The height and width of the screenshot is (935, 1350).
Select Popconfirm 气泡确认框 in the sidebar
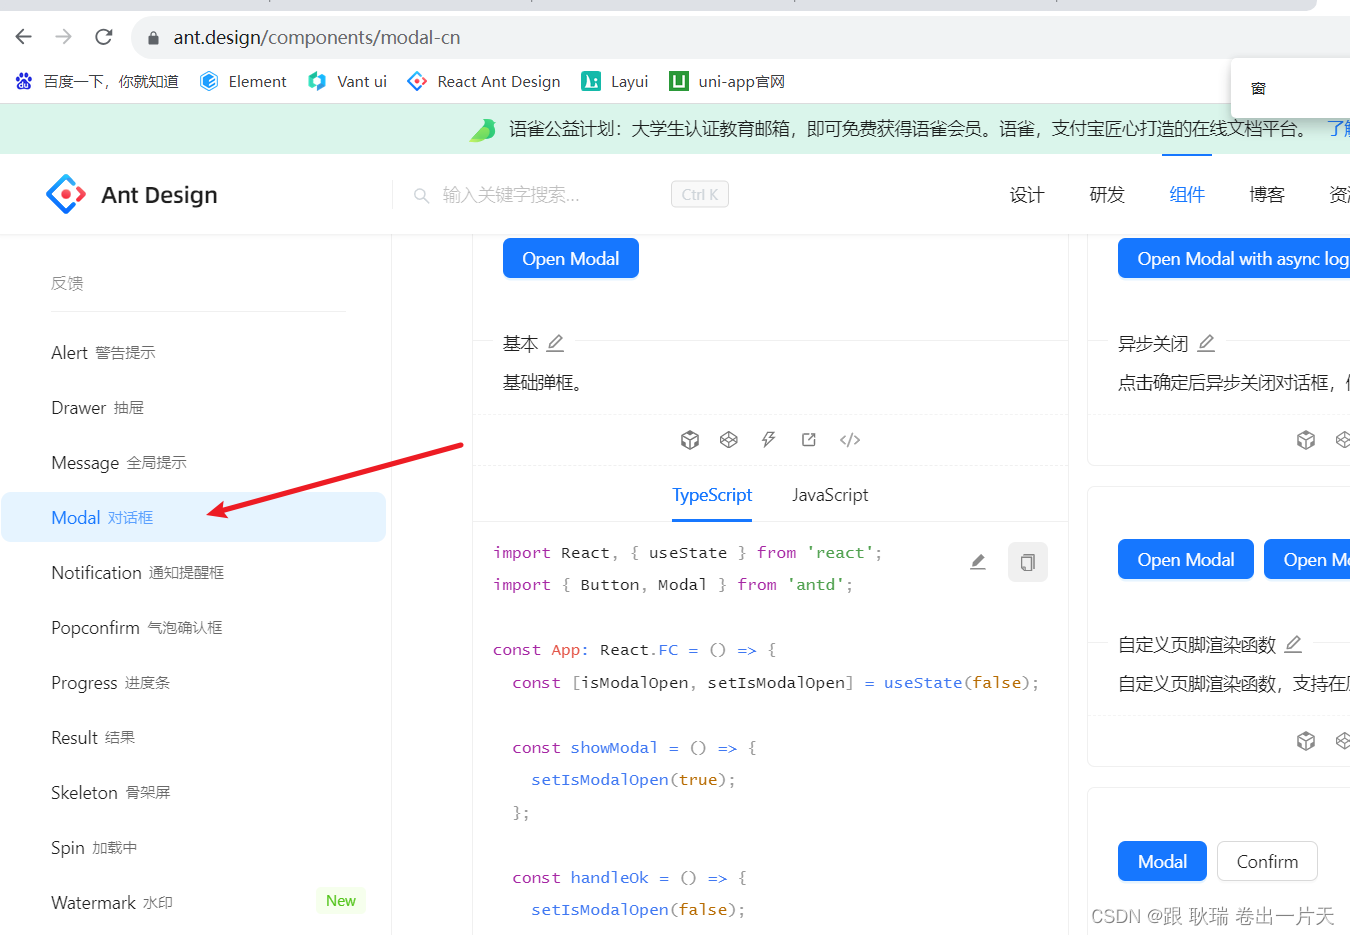pyautogui.click(x=194, y=627)
